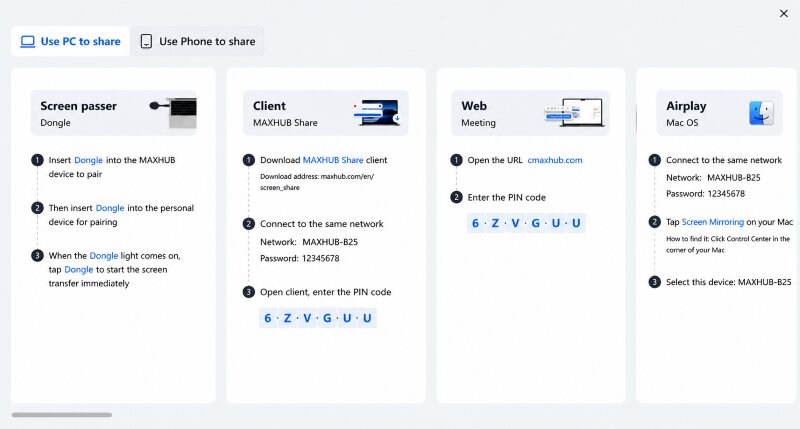
Task: Switch to Use Phone to share tab
Action: point(197,41)
